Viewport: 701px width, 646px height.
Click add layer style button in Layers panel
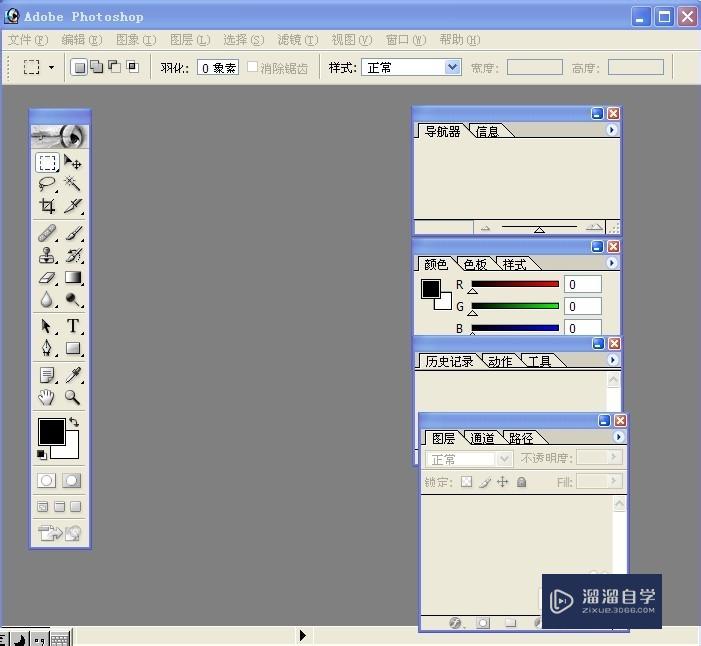[455, 622]
